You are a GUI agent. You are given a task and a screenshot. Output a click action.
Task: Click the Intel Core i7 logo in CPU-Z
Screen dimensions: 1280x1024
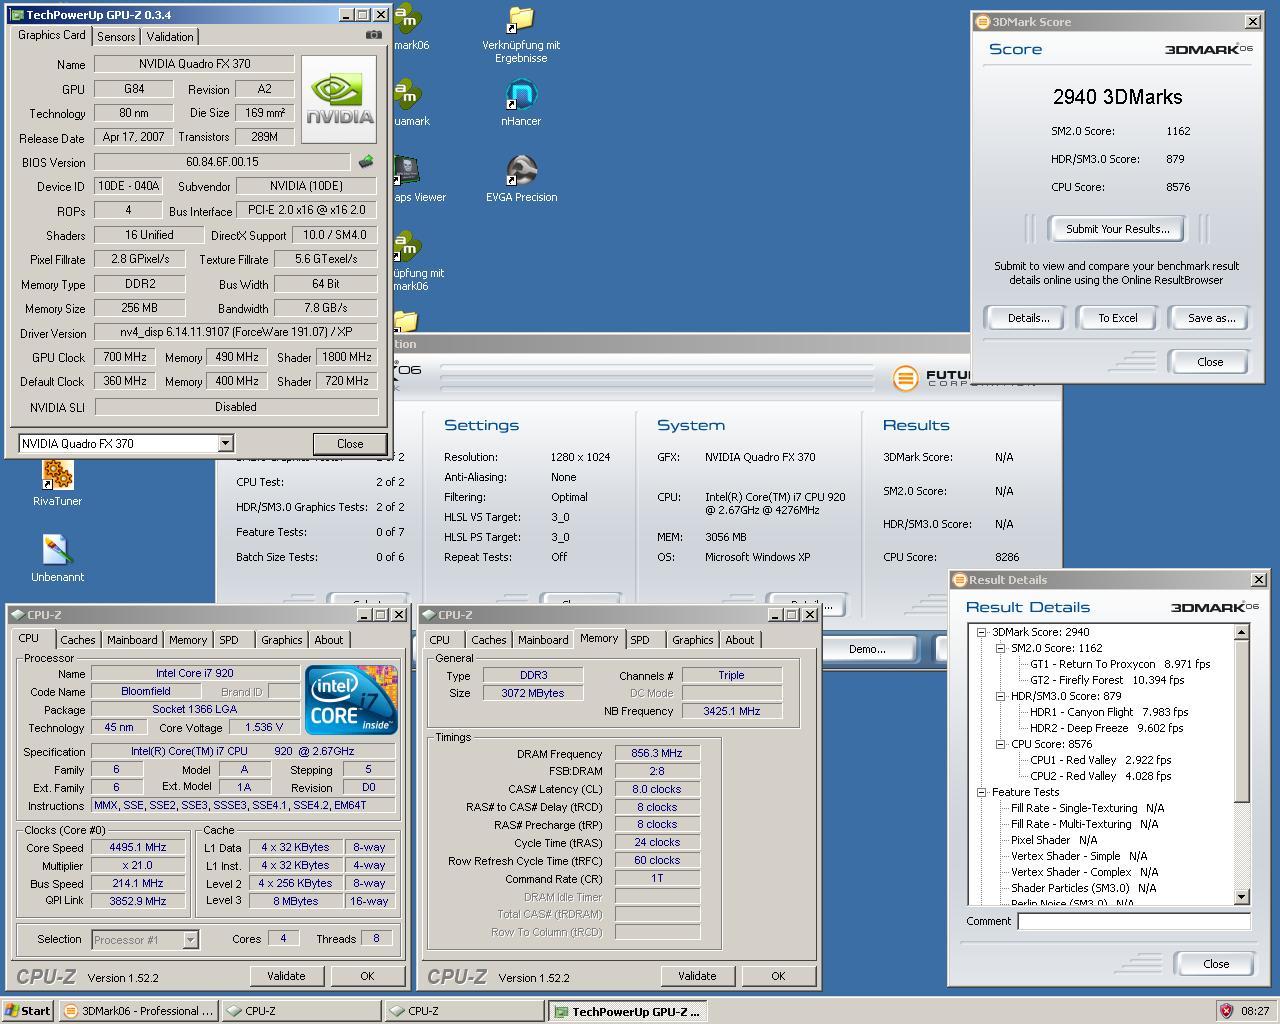click(x=352, y=699)
